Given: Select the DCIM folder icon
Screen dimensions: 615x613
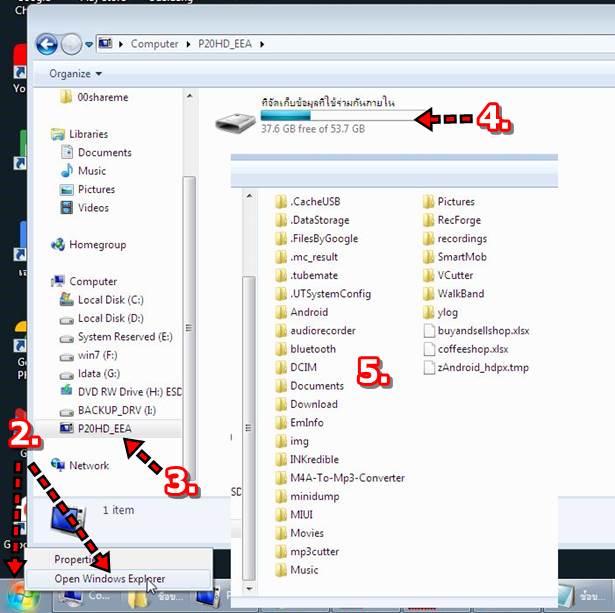Looking at the screenshot, I should pyautogui.click(x=280, y=368).
